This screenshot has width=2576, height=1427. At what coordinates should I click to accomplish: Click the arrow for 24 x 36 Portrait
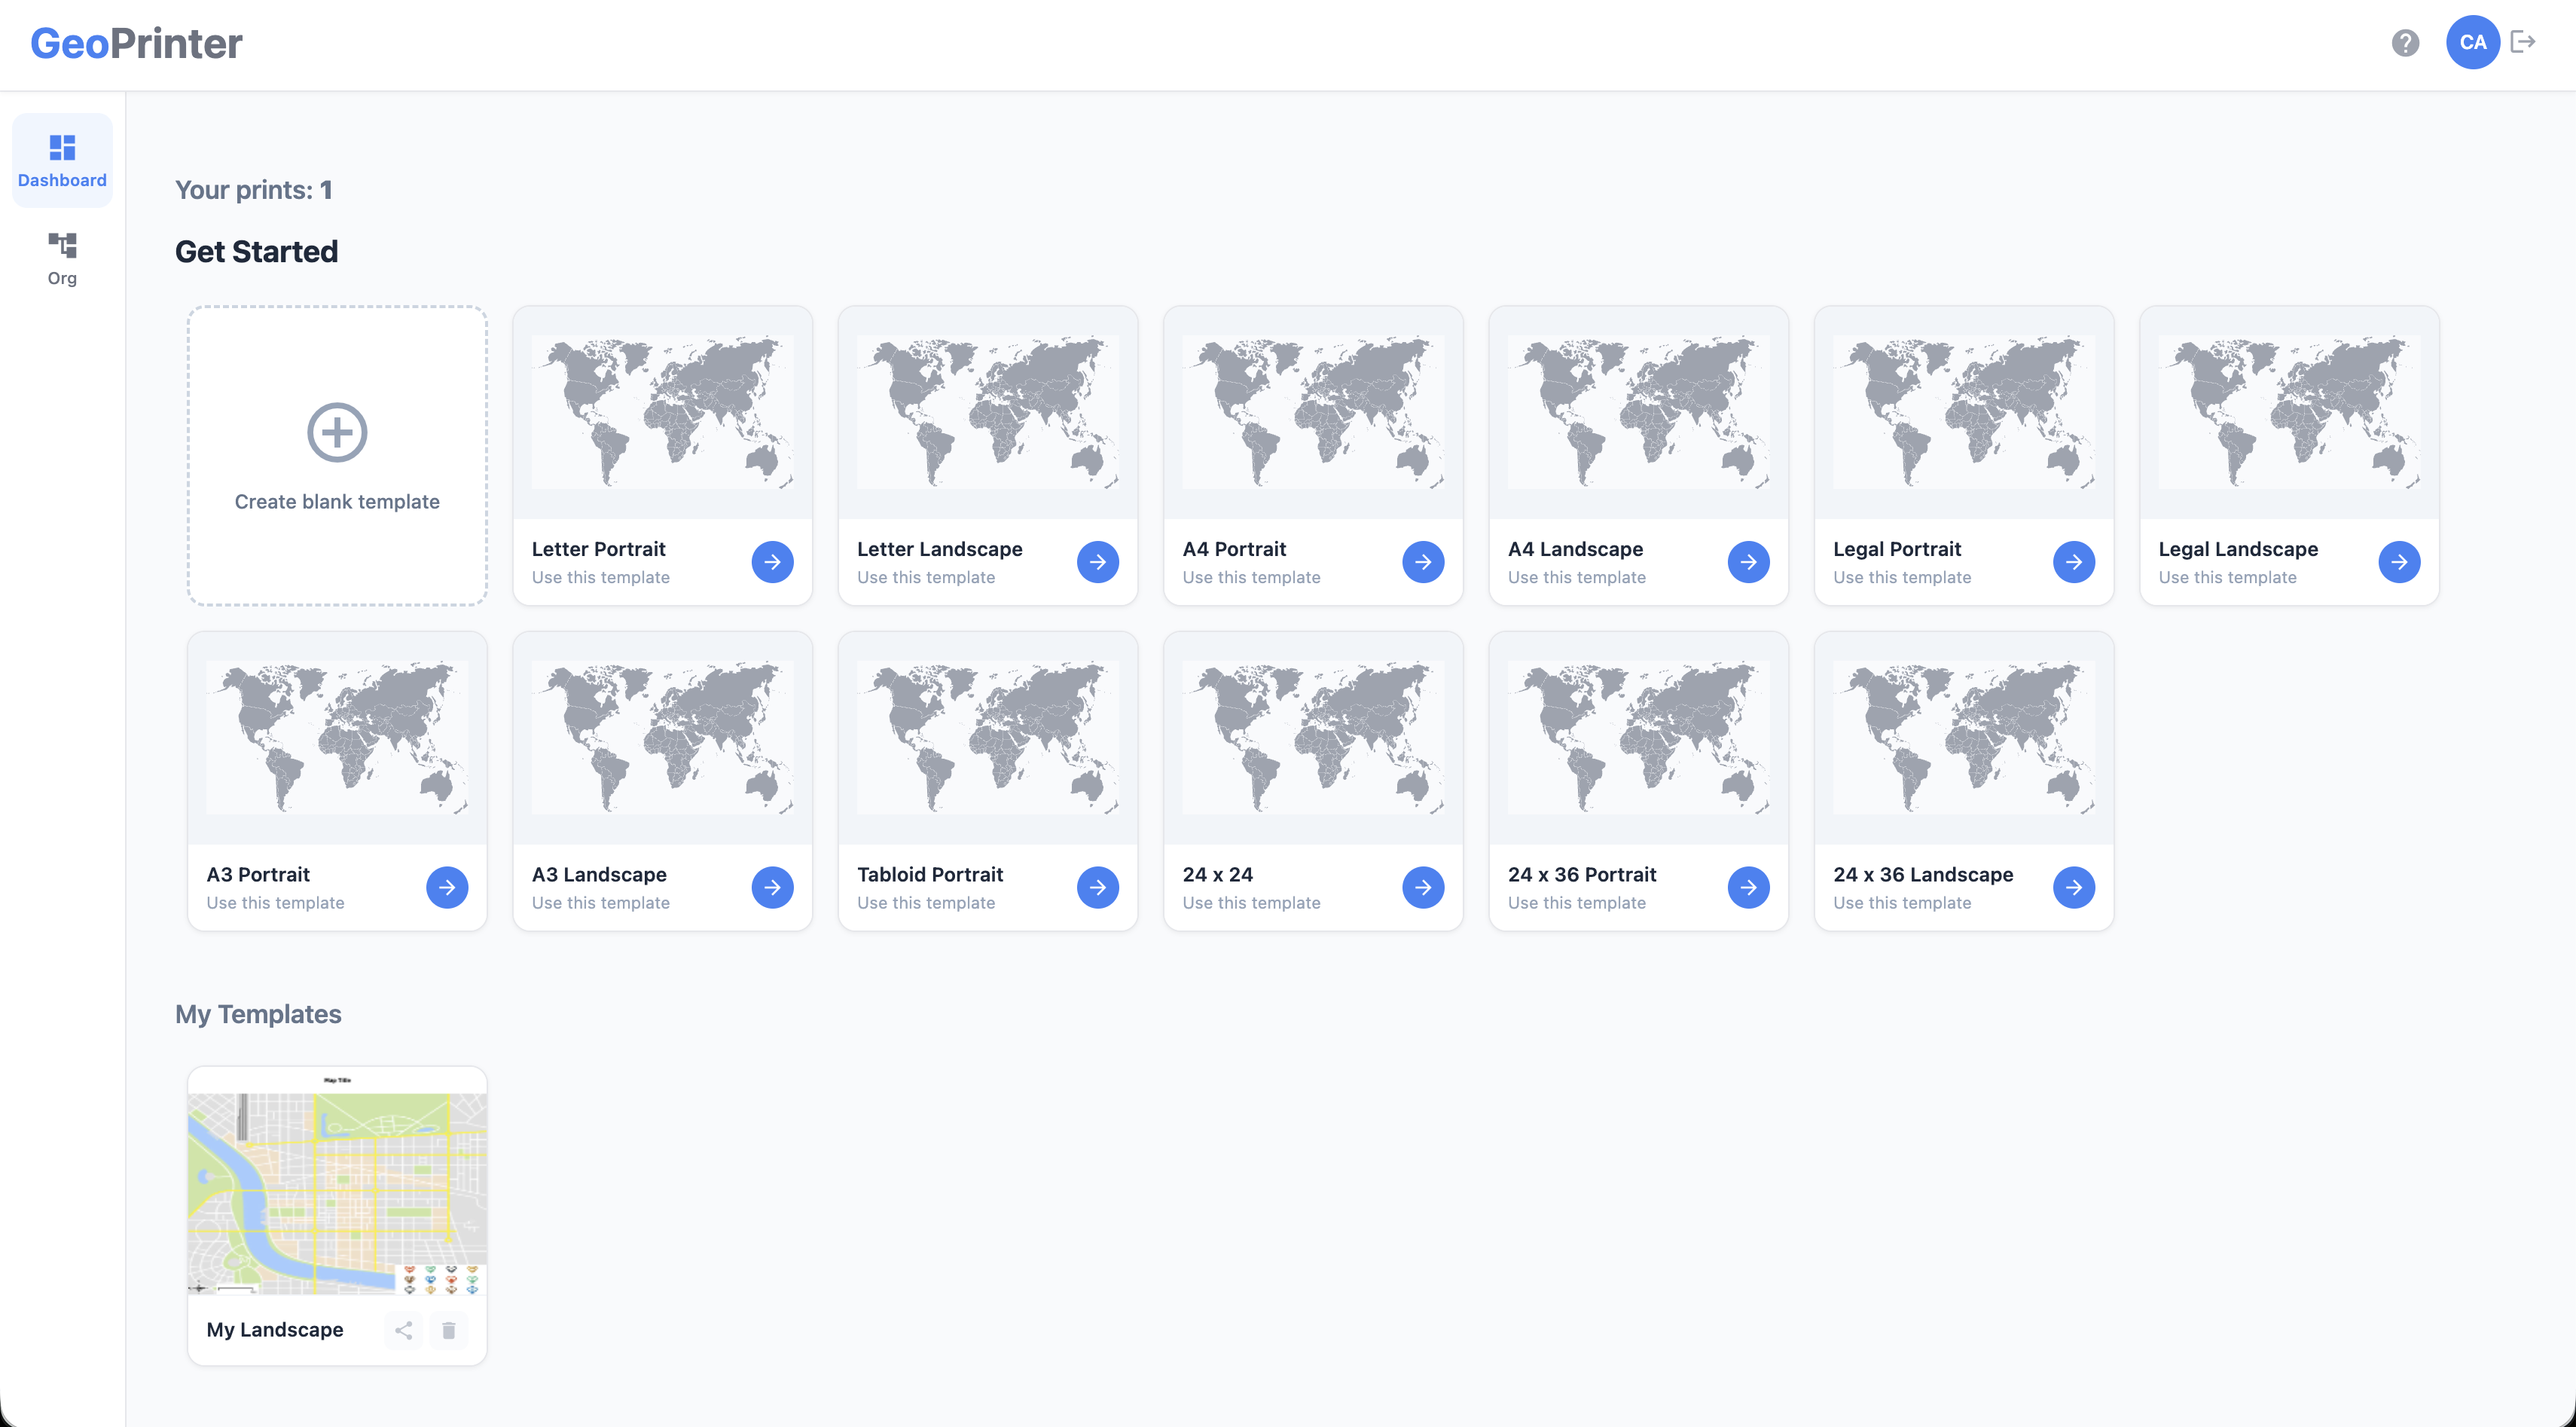[1748, 888]
